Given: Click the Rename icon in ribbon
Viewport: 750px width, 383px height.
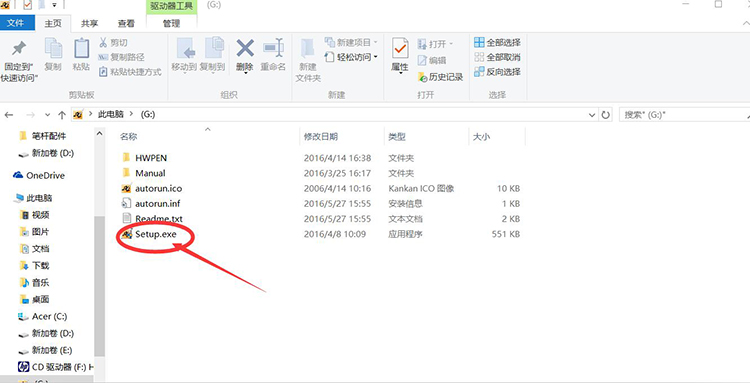Looking at the screenshot, I should [274, 48].
